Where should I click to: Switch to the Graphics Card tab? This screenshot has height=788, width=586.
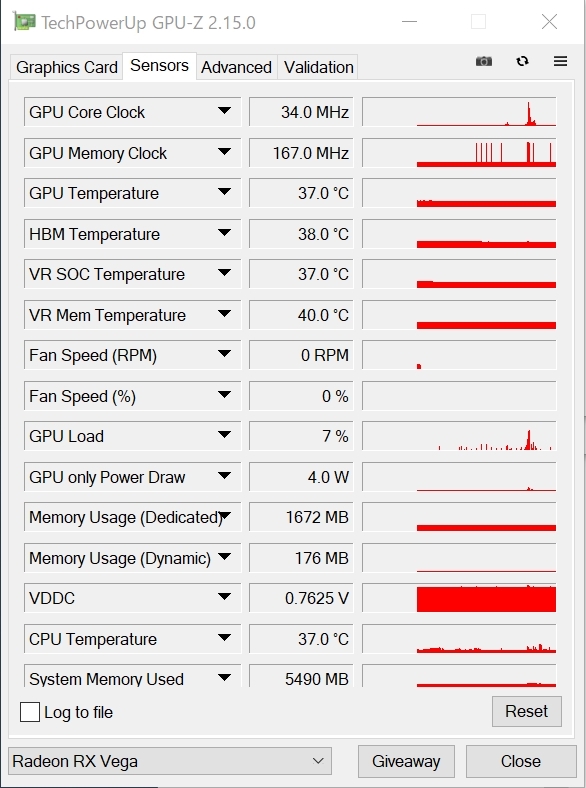coord(66,67)
